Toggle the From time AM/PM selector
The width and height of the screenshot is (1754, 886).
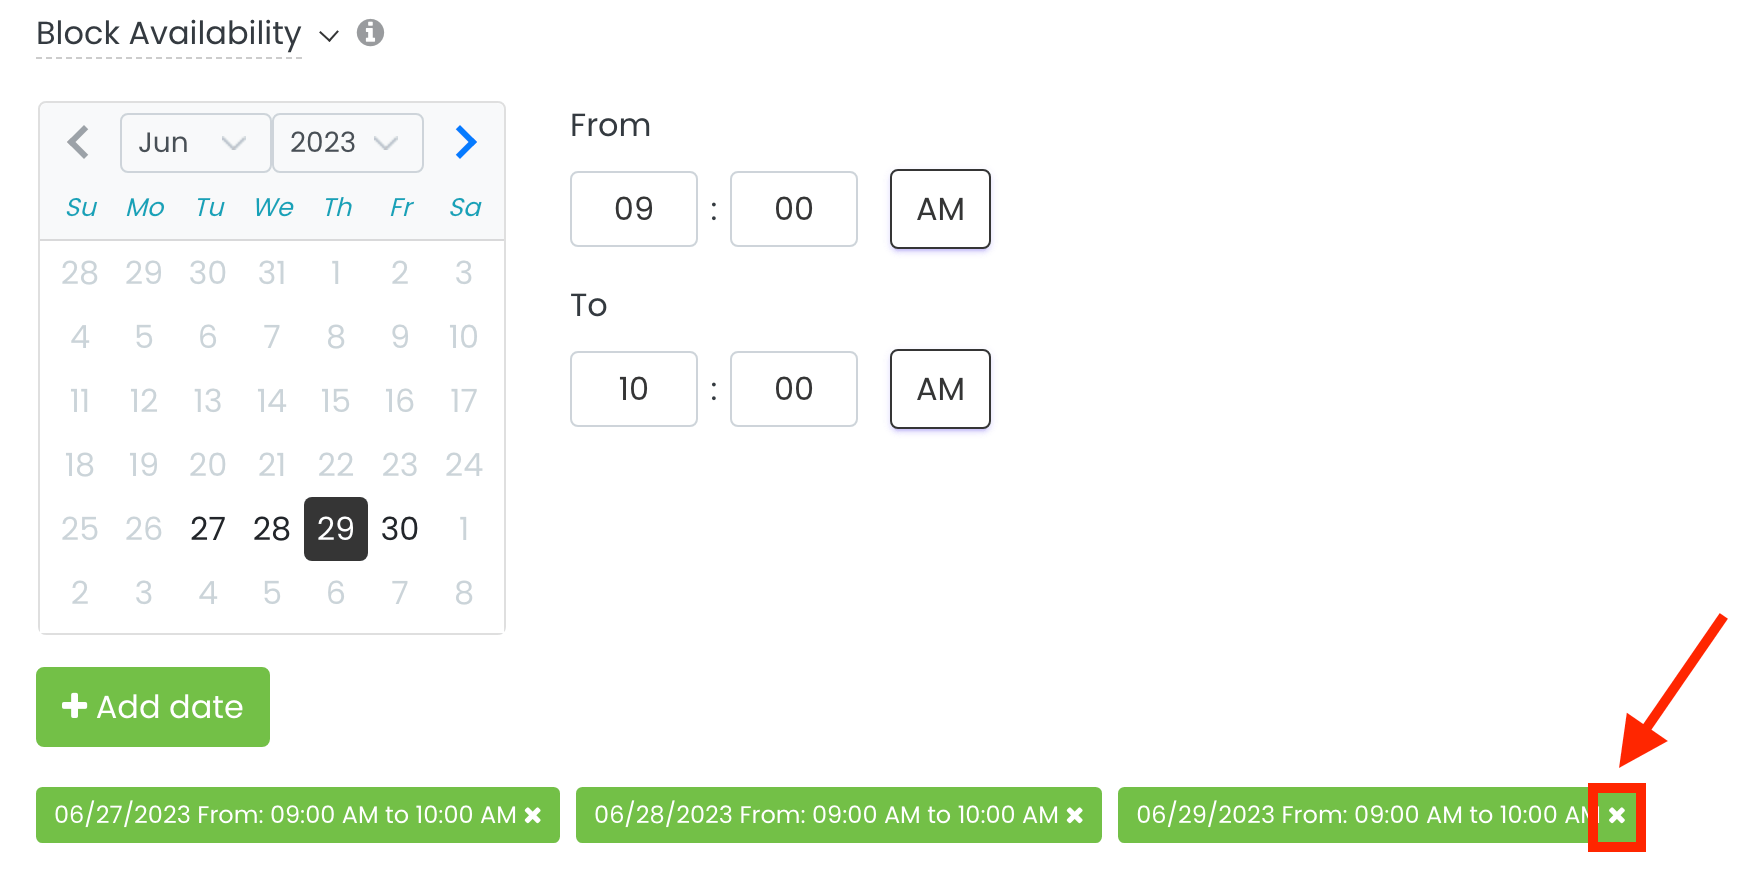tap(938, 209)
